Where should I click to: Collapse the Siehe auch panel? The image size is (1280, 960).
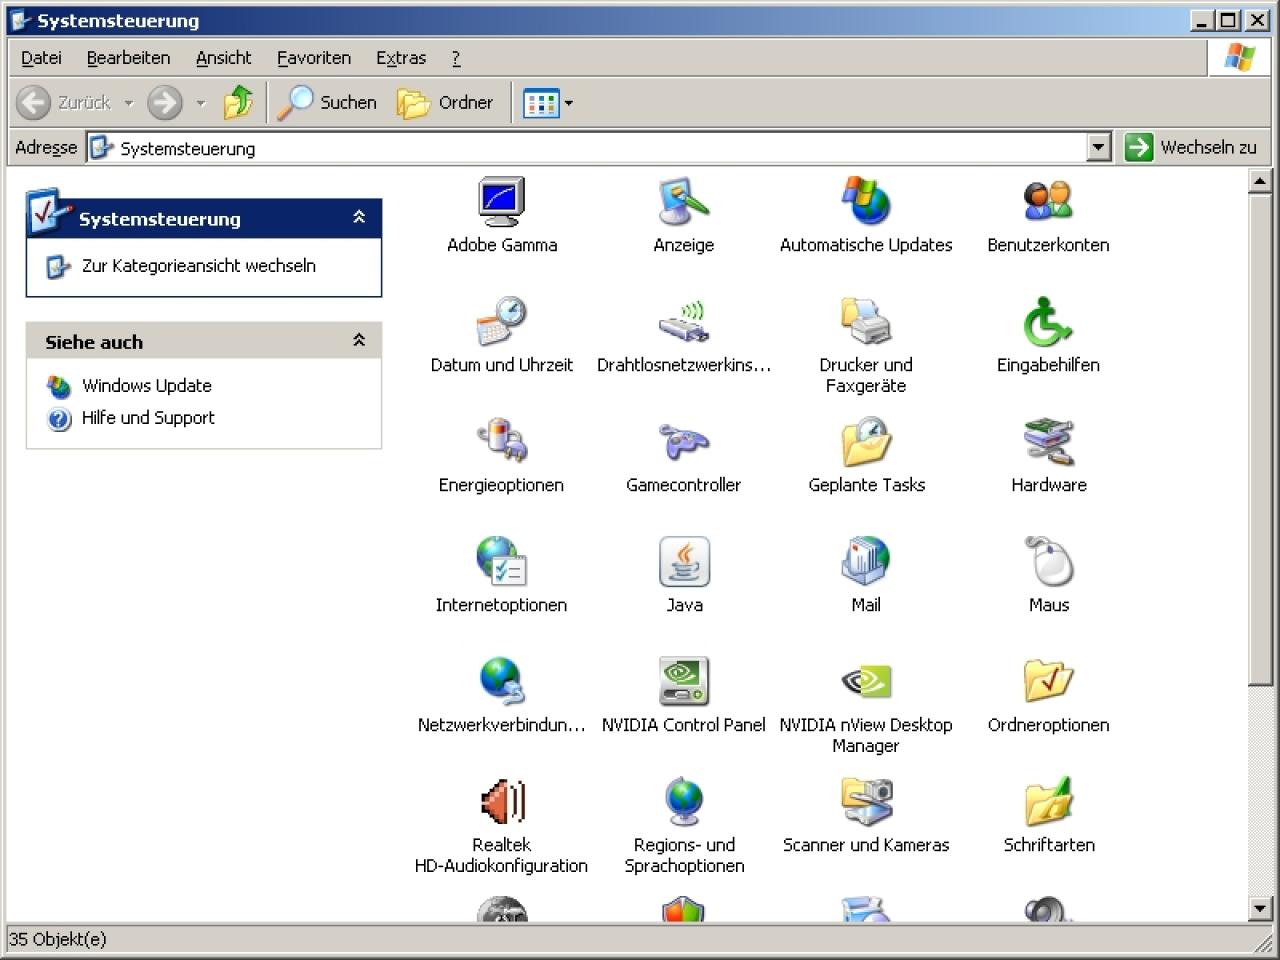click(359, 341)
